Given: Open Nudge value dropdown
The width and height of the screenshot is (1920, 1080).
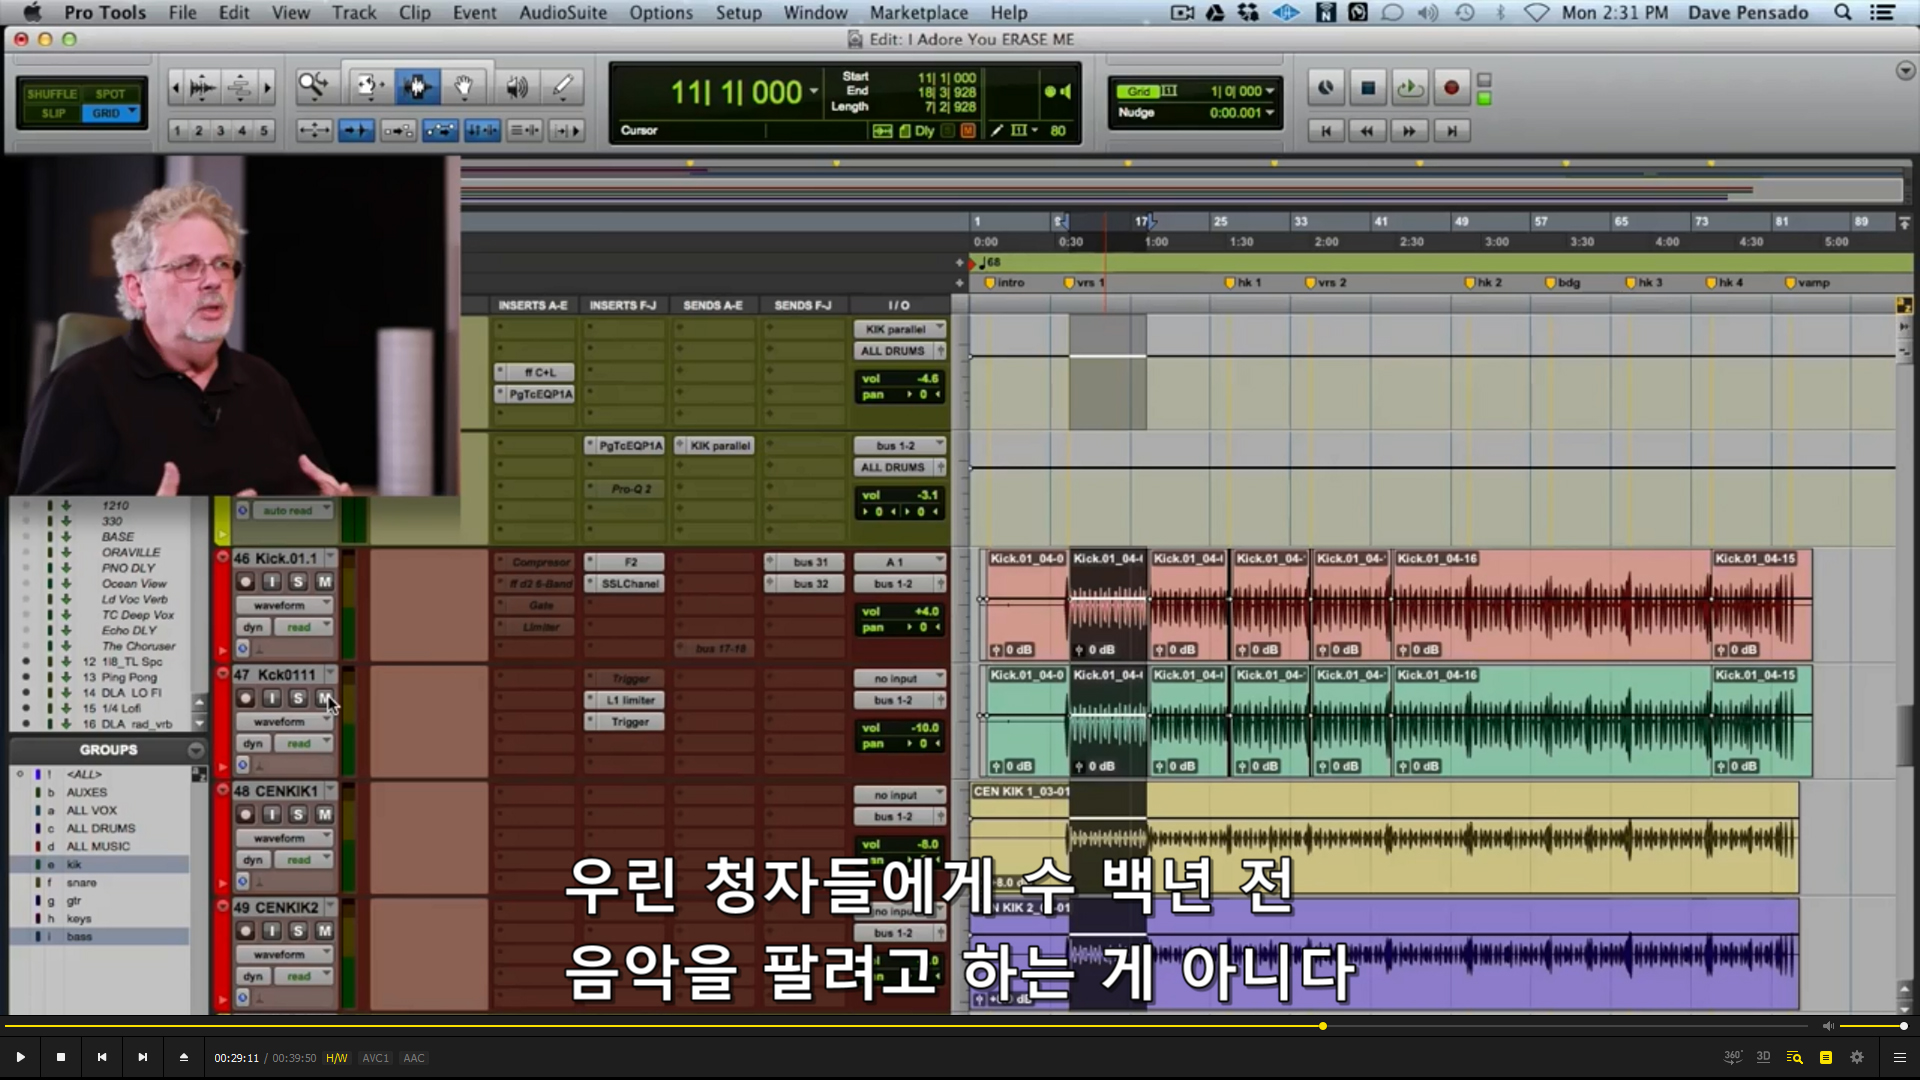Looking at the screenshot, I should coord(1270,113).
